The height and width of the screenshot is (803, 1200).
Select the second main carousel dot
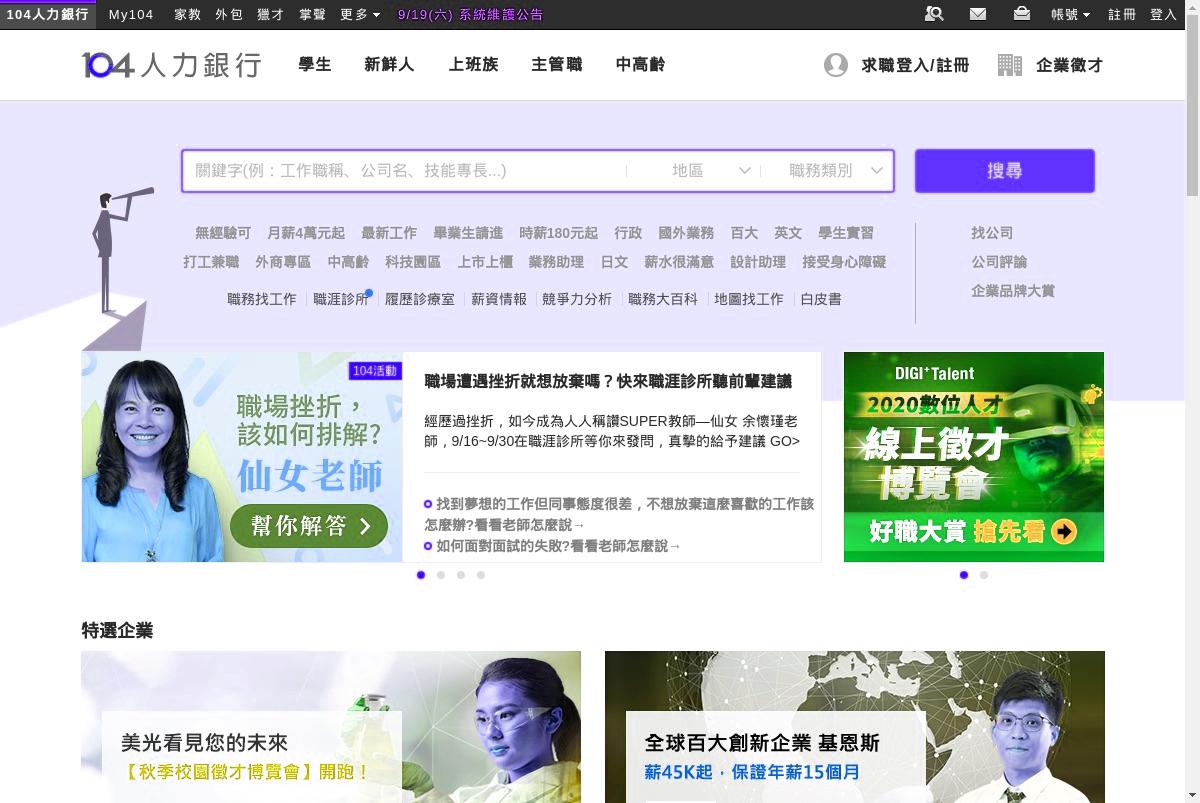pyautogui.click(x=441, y=575)
